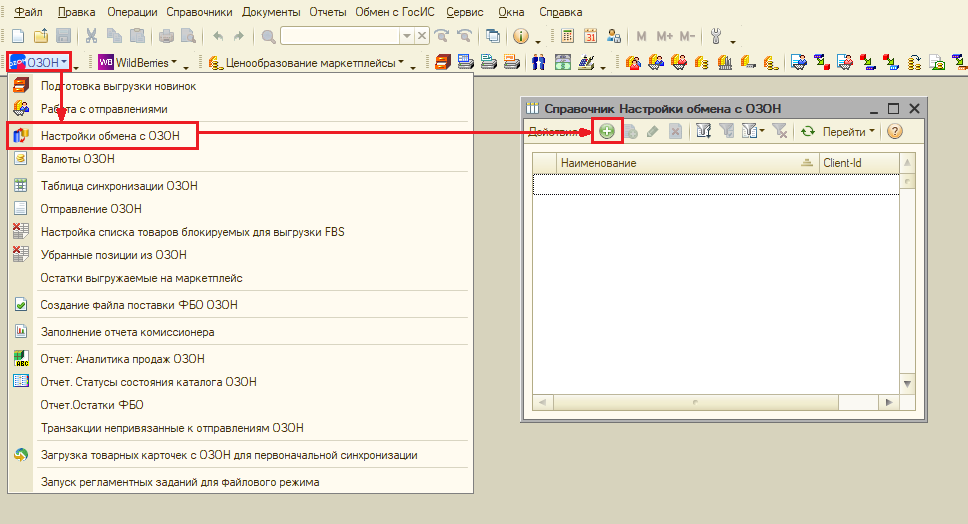Sort by the Наименование column header
Viewport: 968px width, 524px height.
coord(687,163)
